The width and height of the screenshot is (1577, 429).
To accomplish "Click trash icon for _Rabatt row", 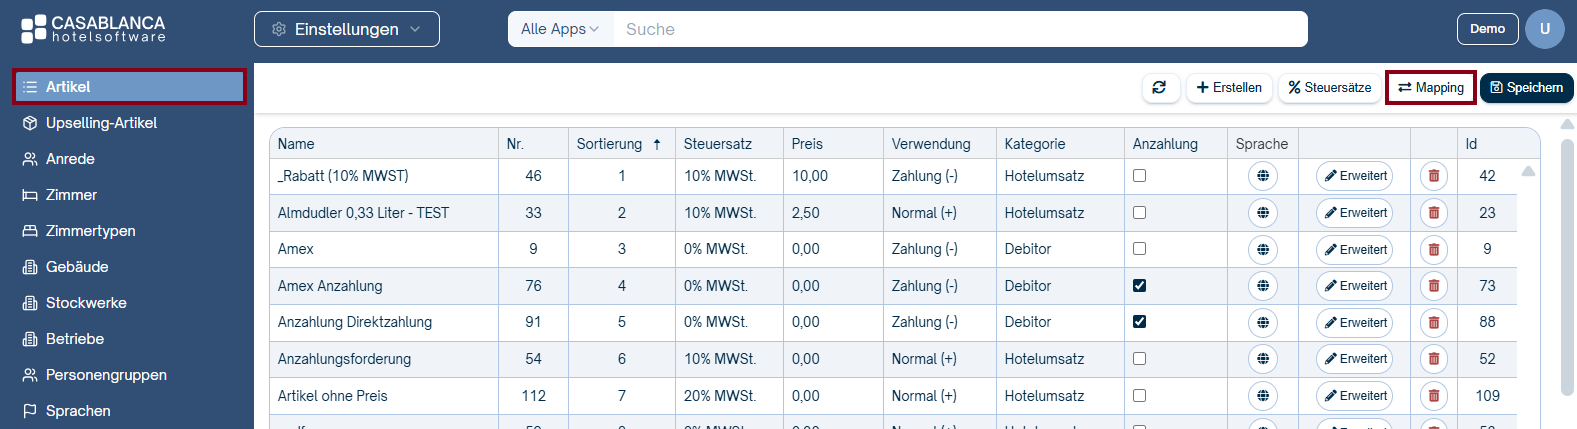I will tap(1434, 176).
